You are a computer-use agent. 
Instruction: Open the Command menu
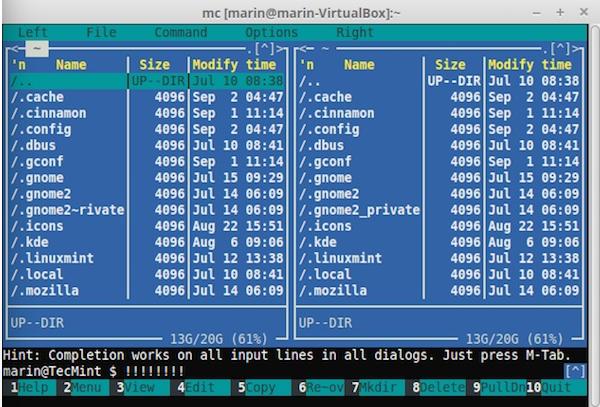click(x=181, y=32)
